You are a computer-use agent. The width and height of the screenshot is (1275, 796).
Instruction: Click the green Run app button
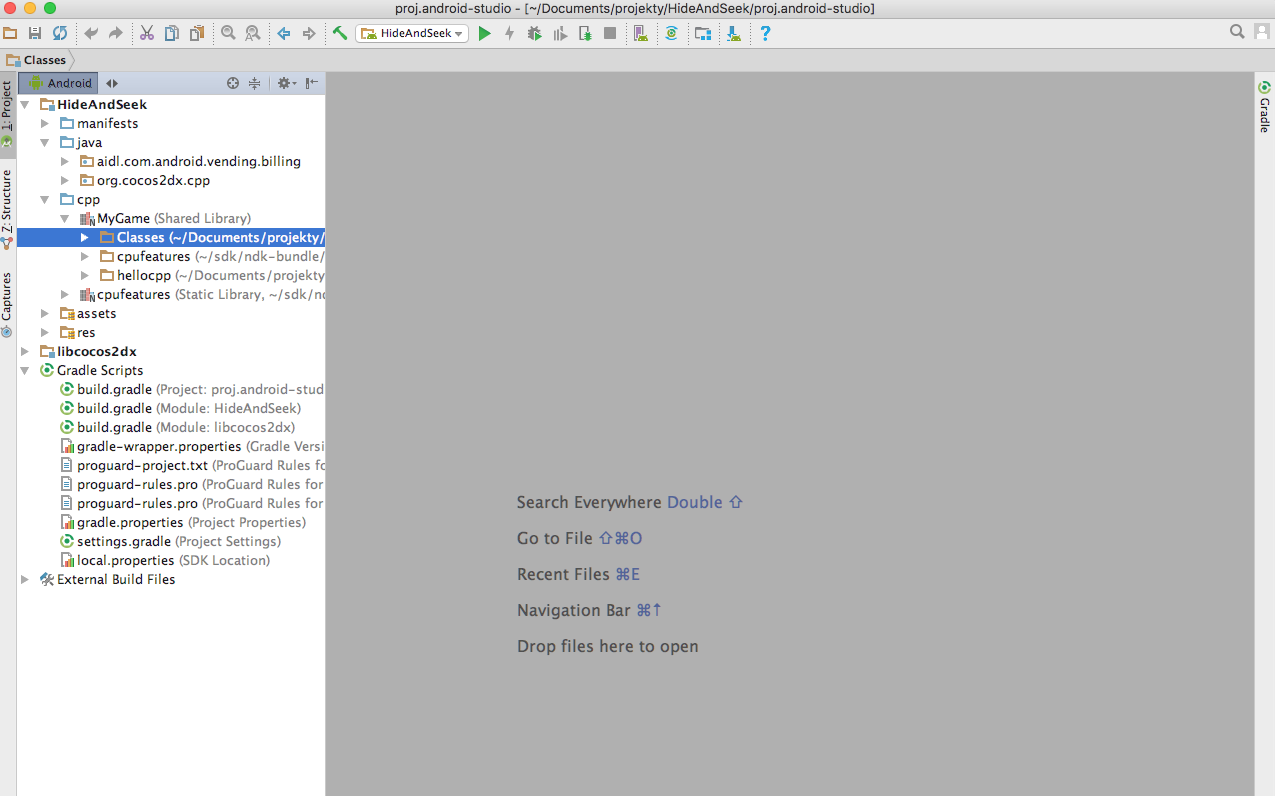pyautogui.click(x=485, y=33)
